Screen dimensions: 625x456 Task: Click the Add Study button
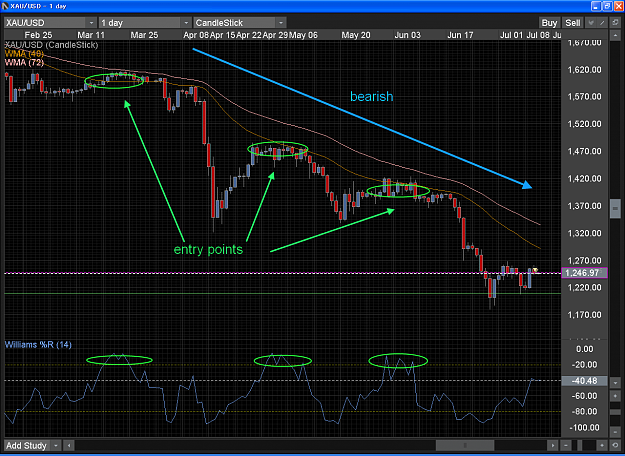point(26,445)
